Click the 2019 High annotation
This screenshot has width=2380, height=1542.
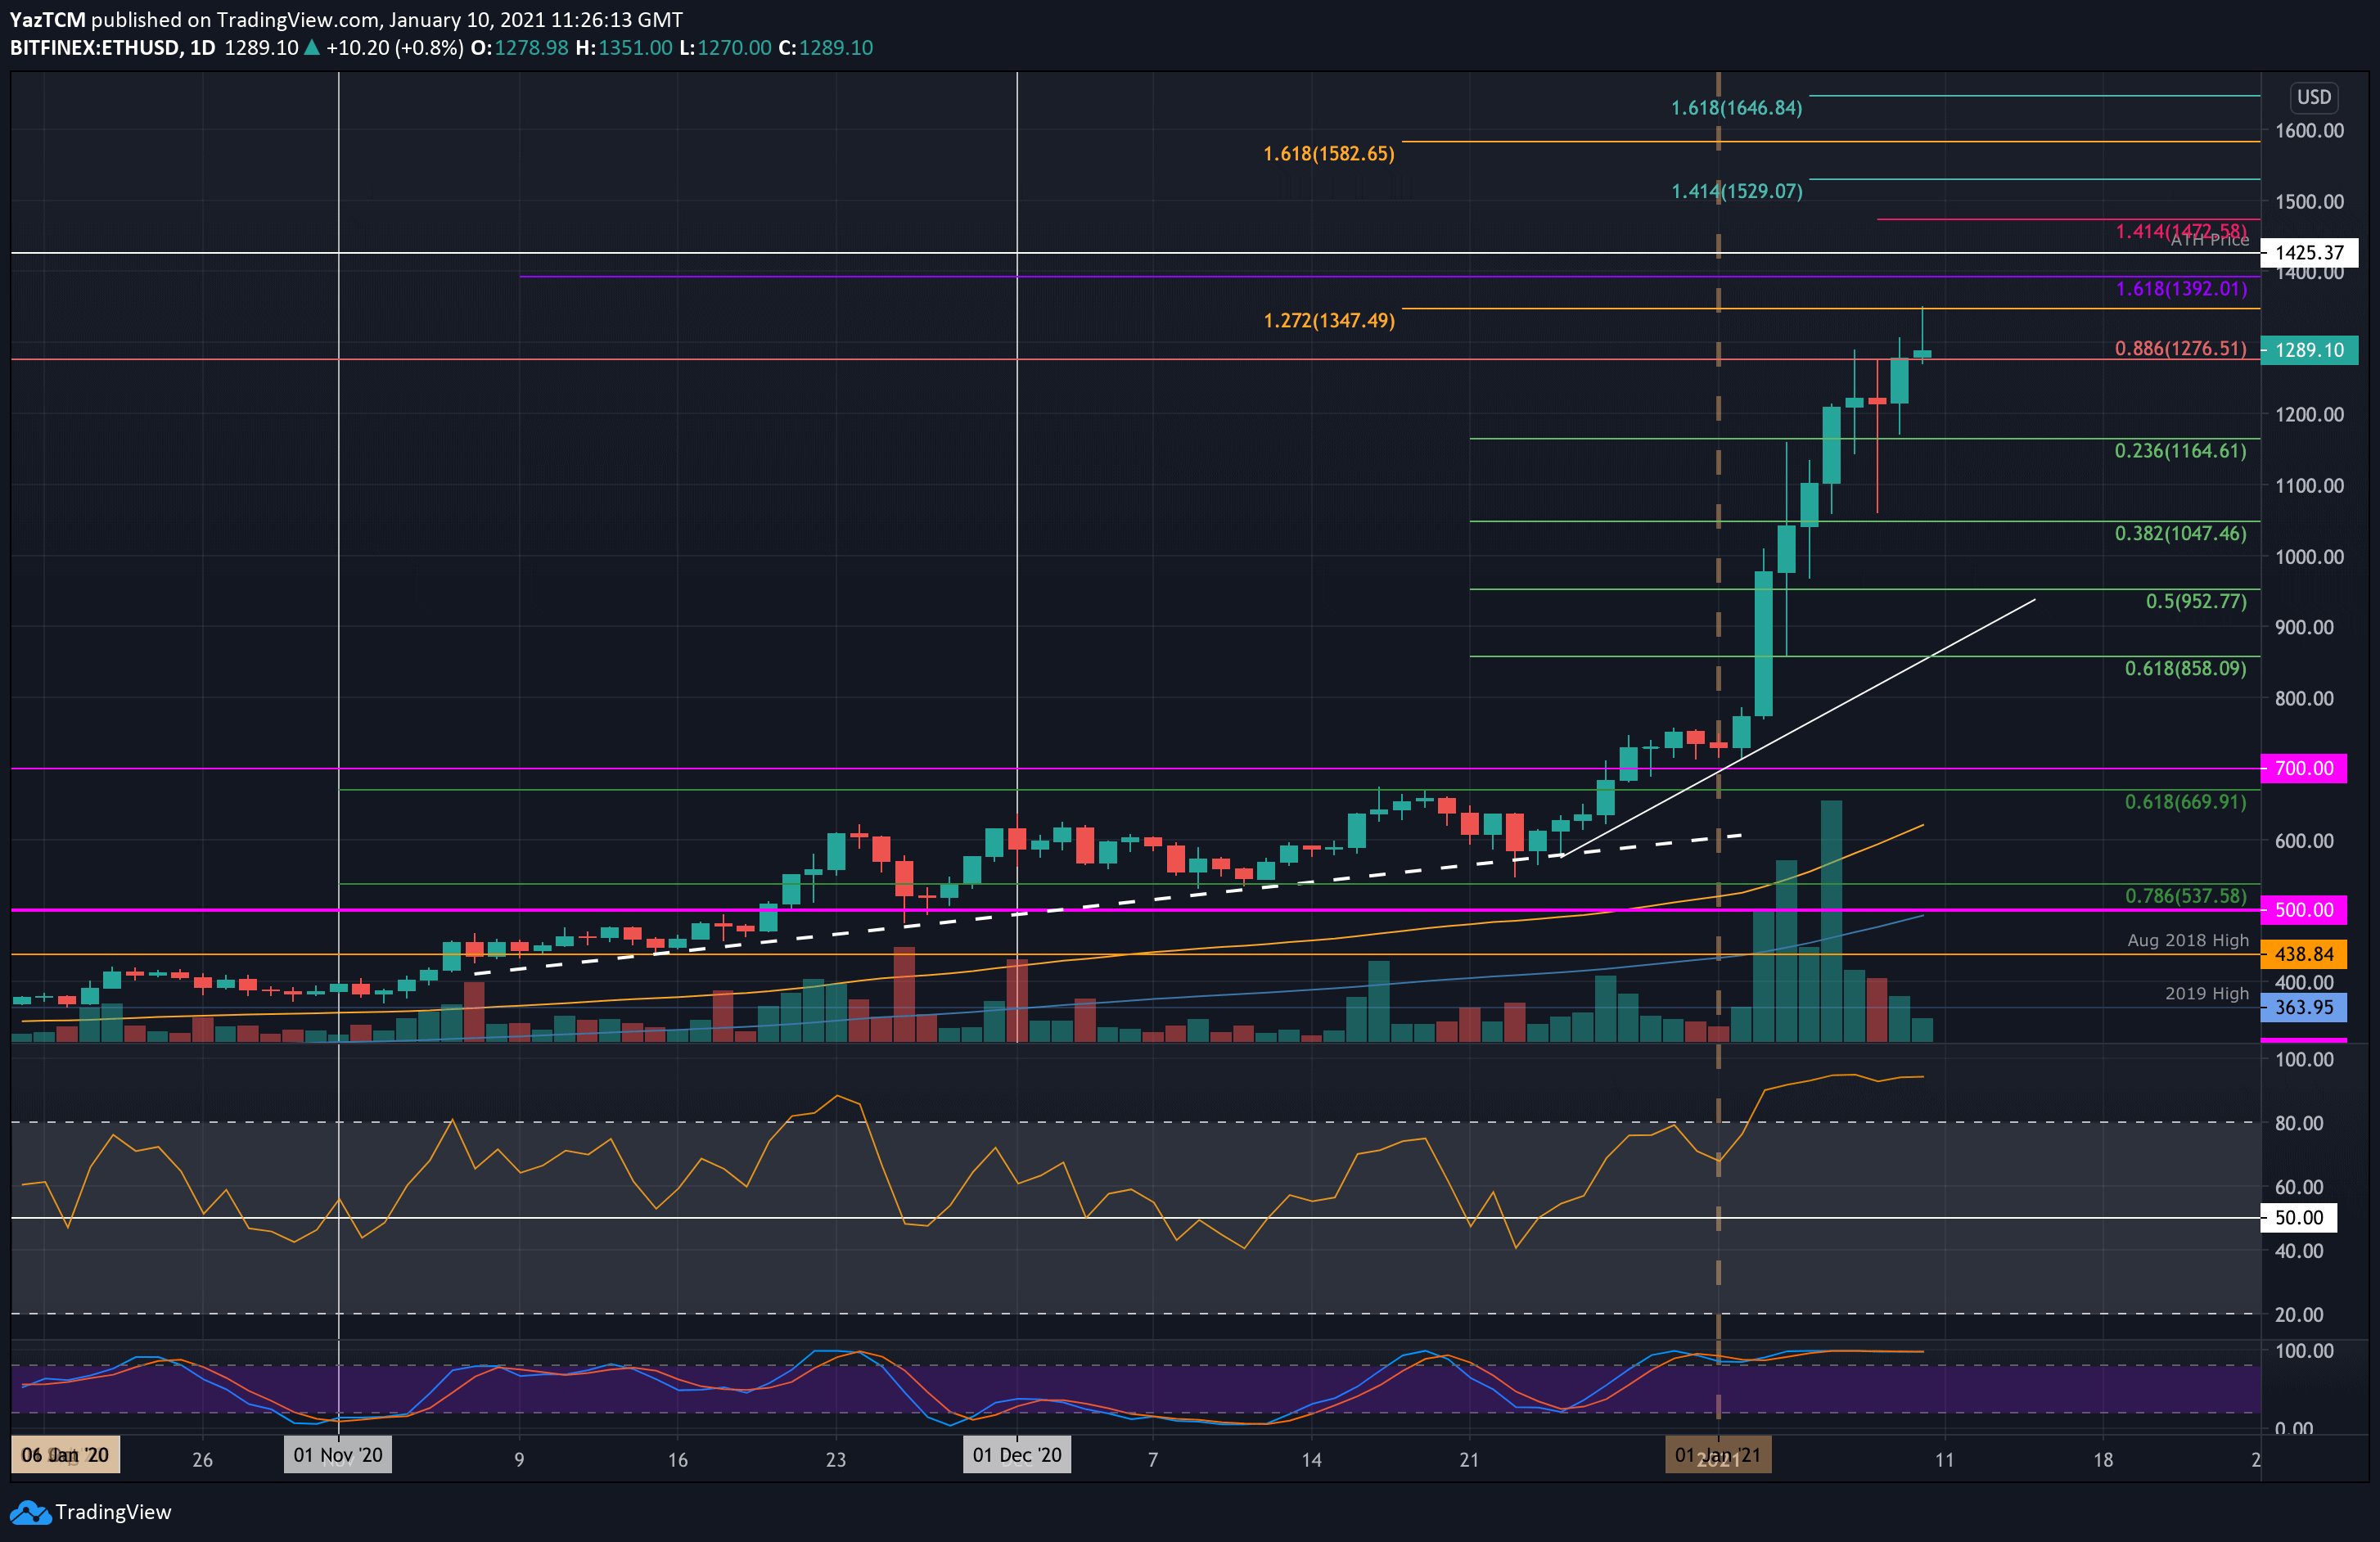[2206, 994]
